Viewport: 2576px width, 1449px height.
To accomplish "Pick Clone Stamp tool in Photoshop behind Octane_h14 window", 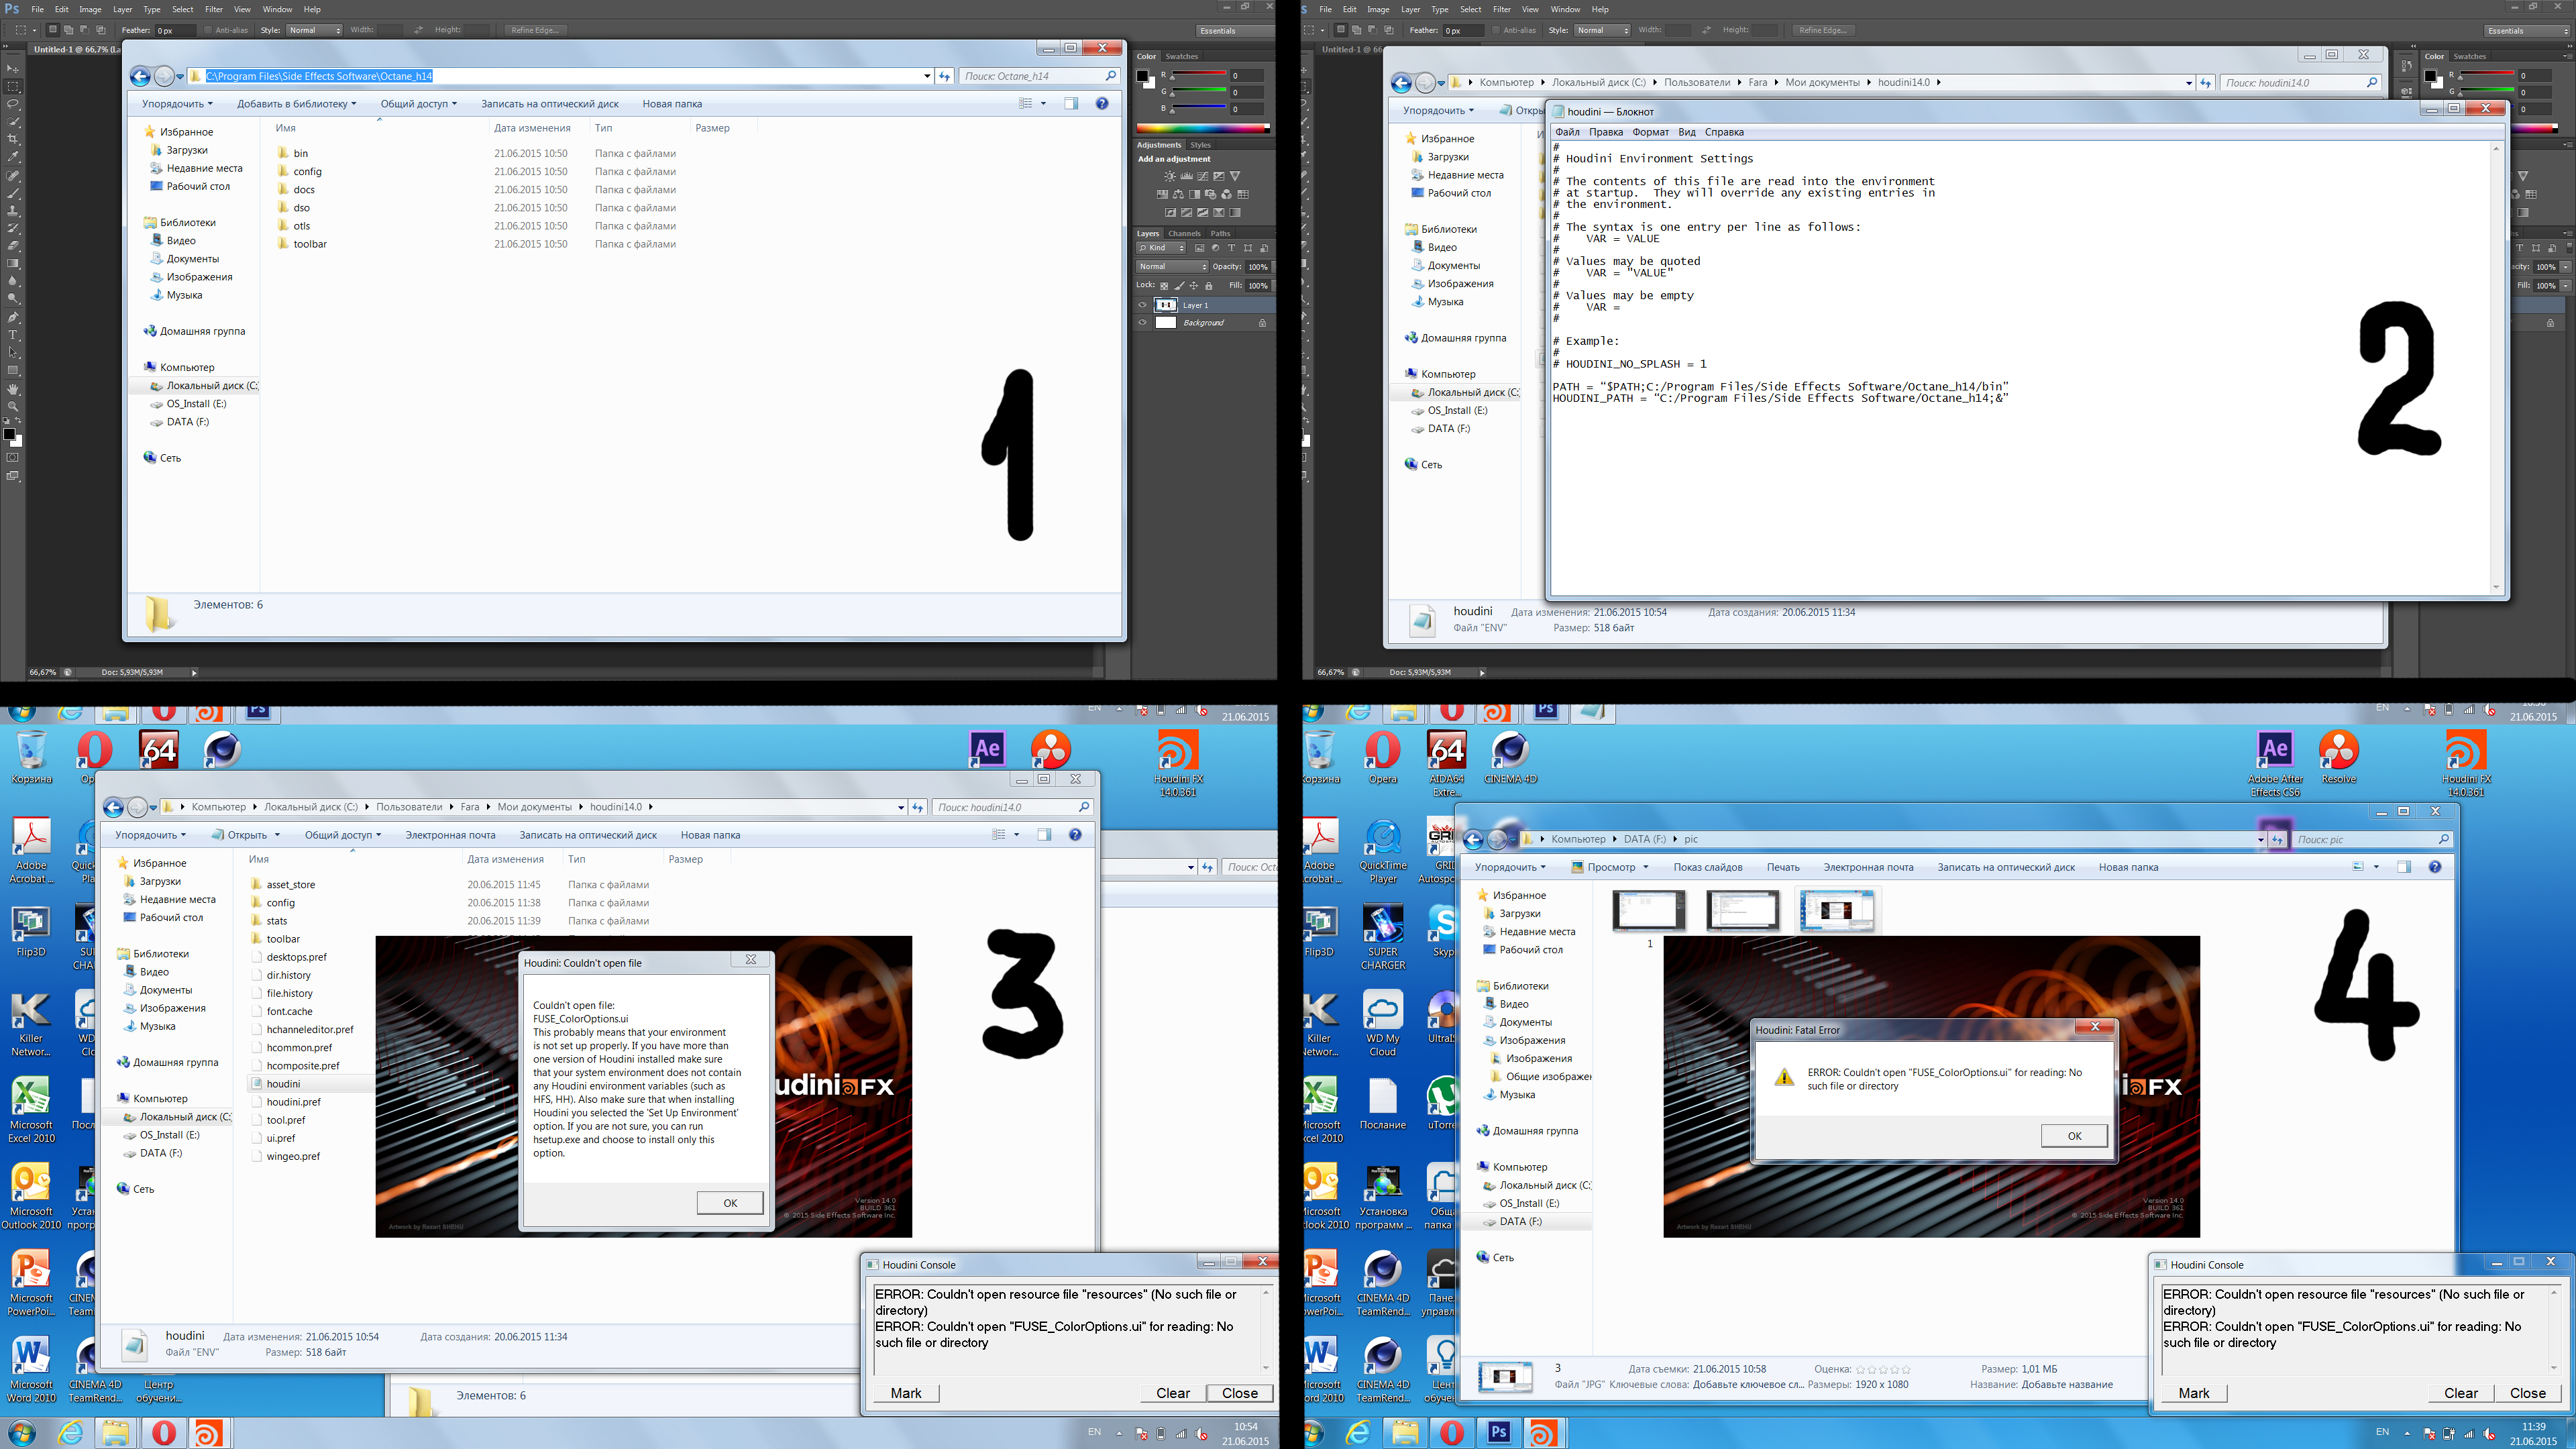I will [x=13, y=212].
